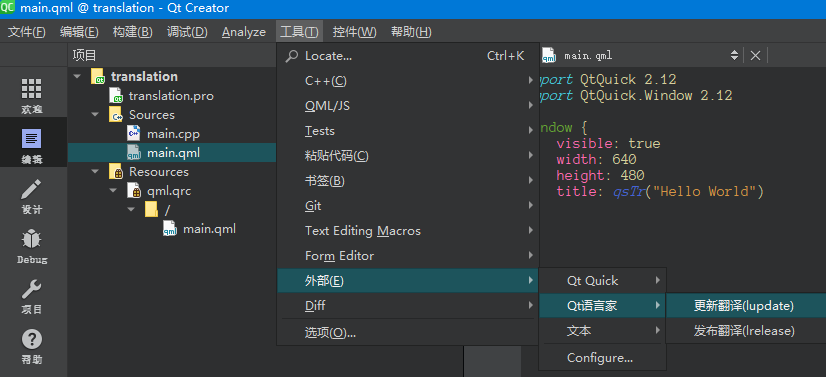Select the 外部(E) menu entry
Image resolution: width=826 pixels, height=377 pixels.
(408, 281)
